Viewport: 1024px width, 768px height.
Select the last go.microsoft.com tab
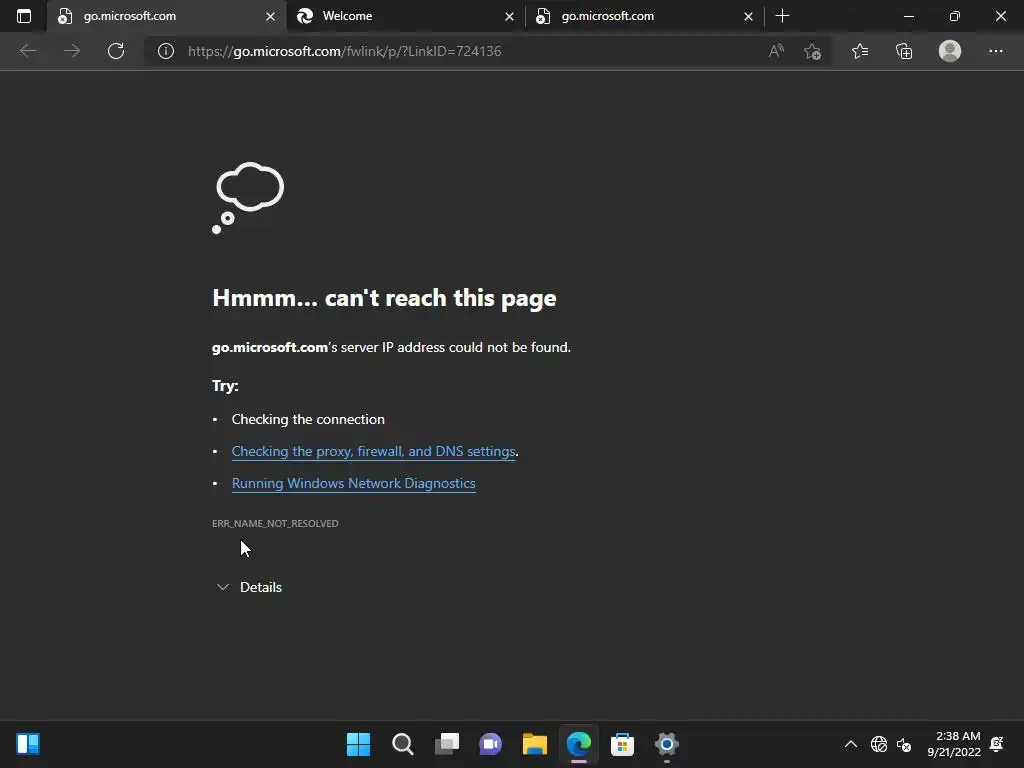645,16
